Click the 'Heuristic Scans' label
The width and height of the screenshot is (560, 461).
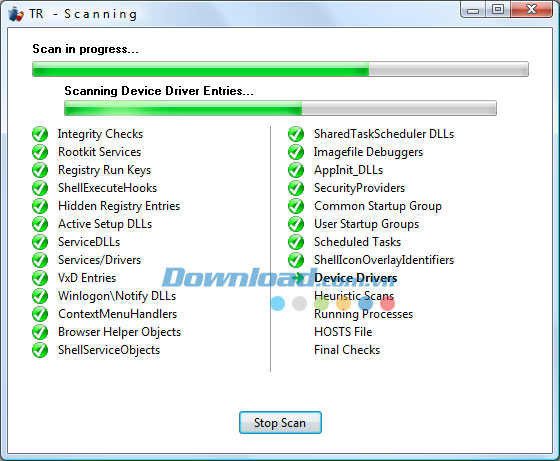coord(354,296)
